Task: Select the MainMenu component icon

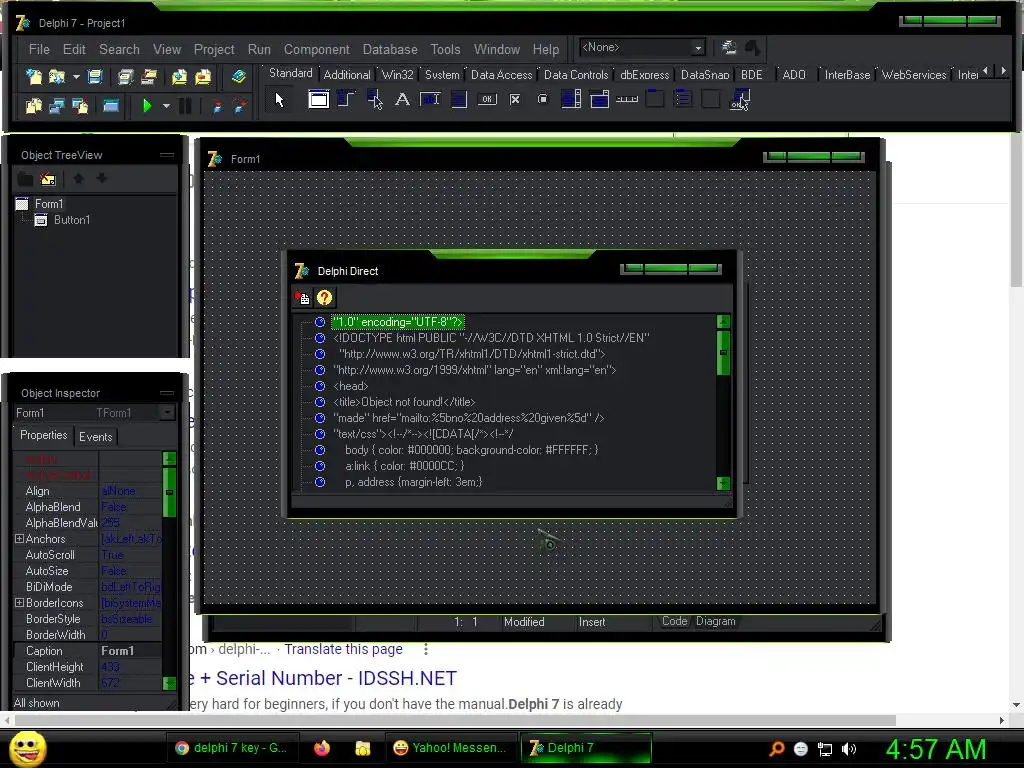Action: tap(346, 99)
